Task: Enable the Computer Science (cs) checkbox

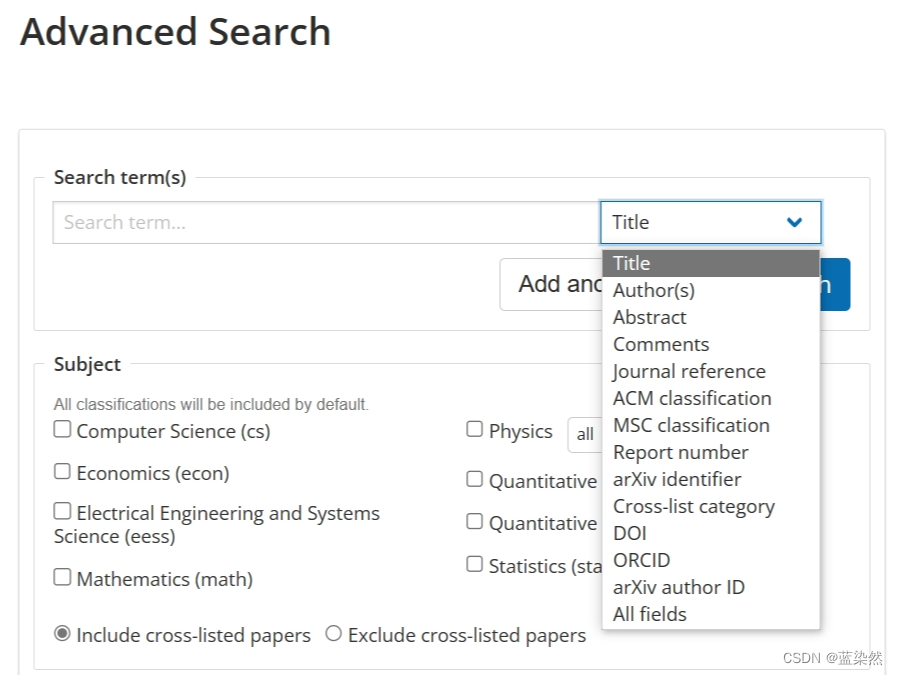Action: click(x=63, y=430)
